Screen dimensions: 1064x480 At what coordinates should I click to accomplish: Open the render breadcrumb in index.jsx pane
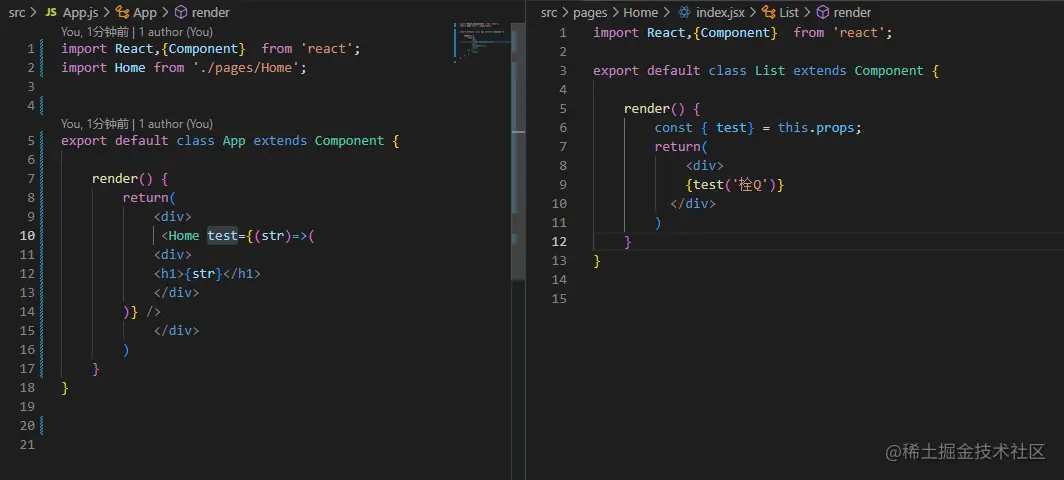click(x=852, y=12)
